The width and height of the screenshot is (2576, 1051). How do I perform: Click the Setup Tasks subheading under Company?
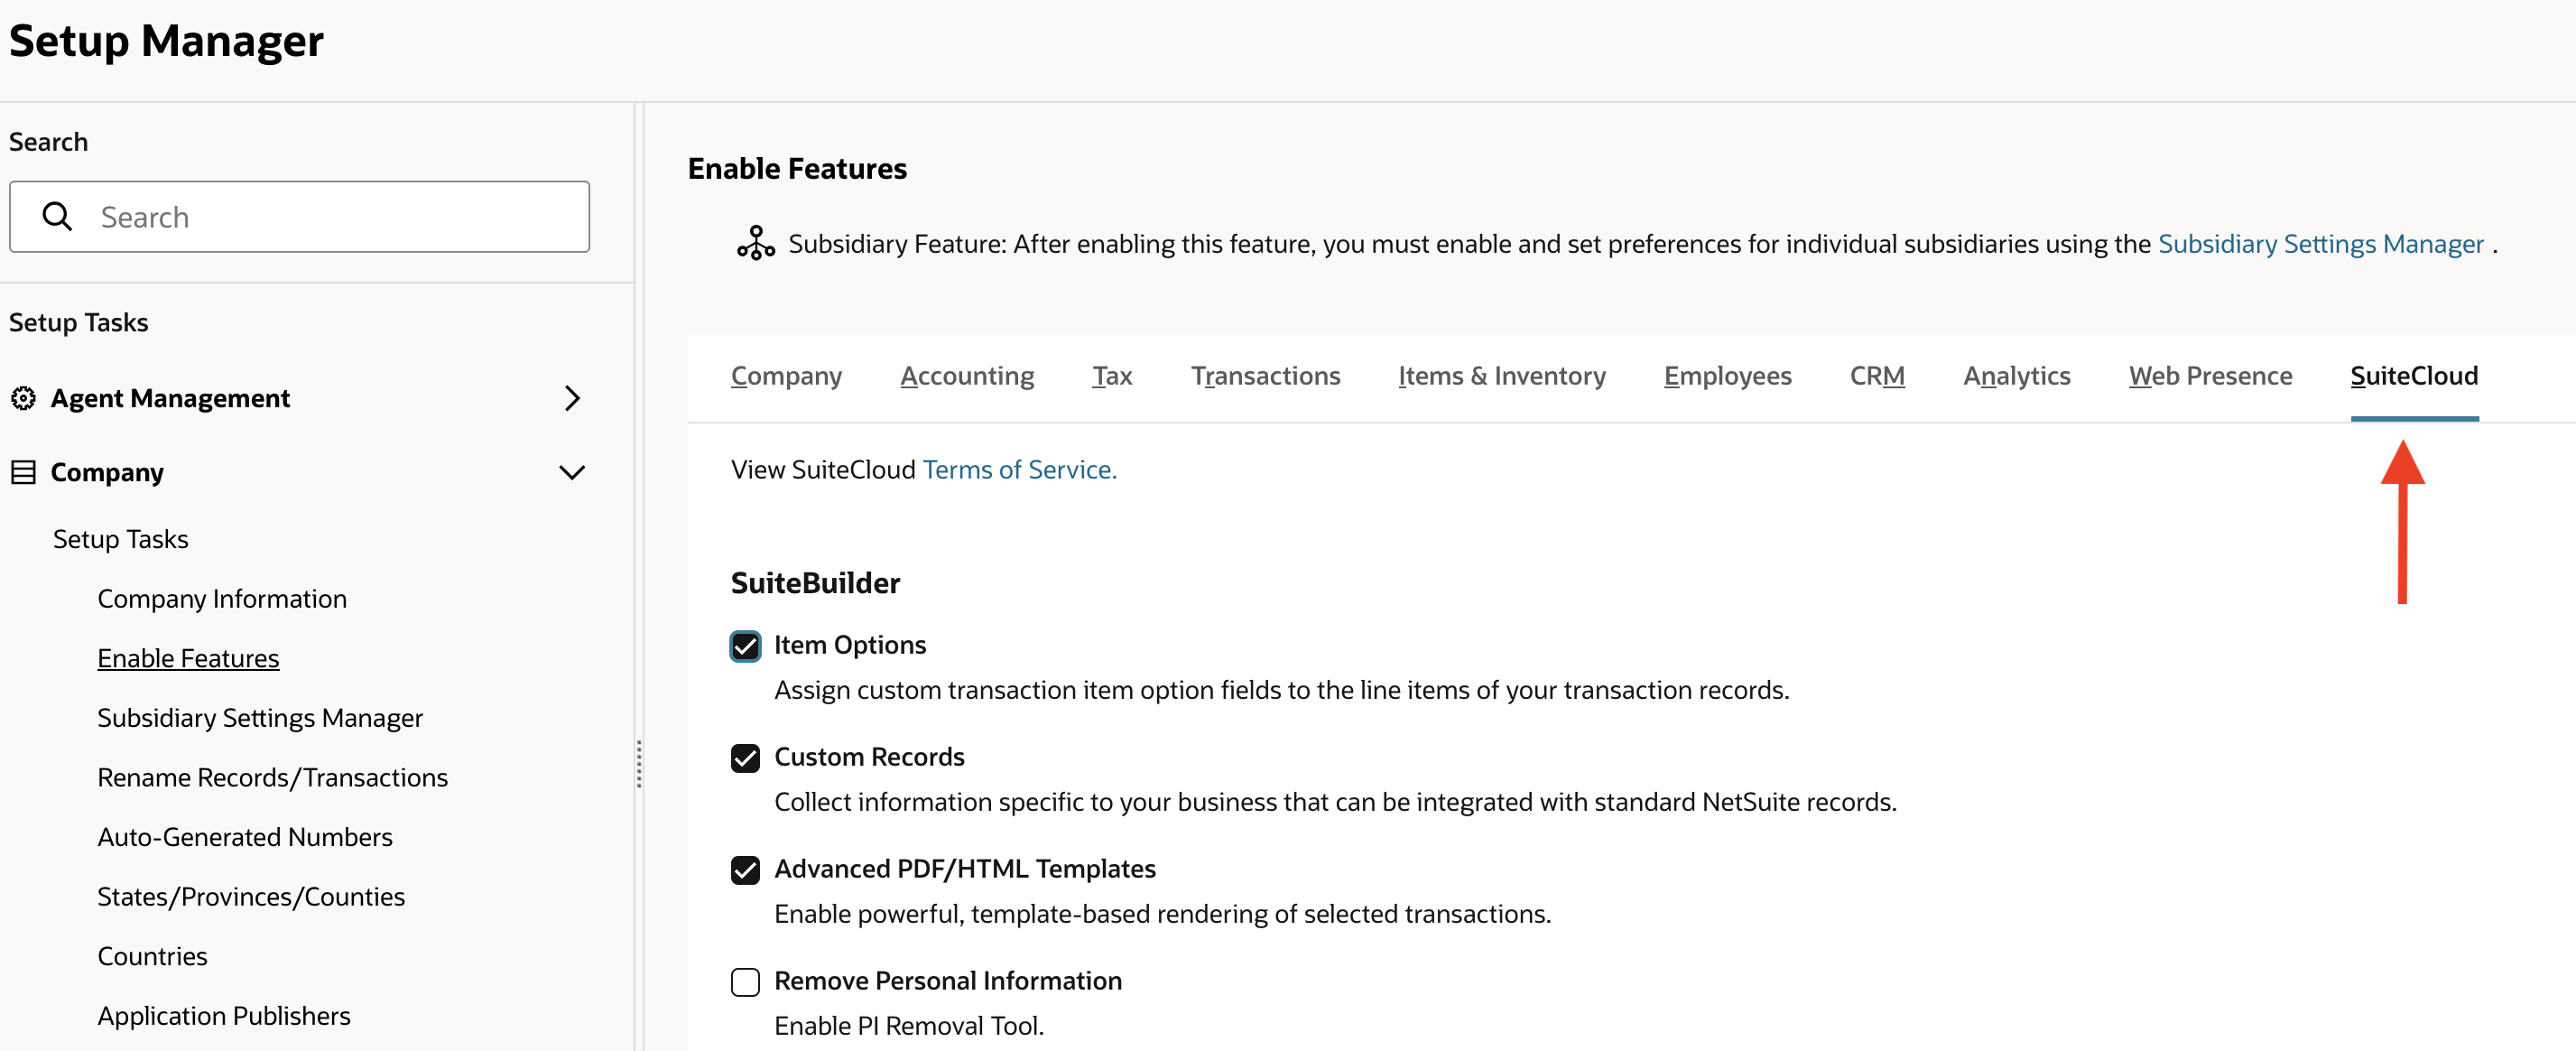click(120, 539)
